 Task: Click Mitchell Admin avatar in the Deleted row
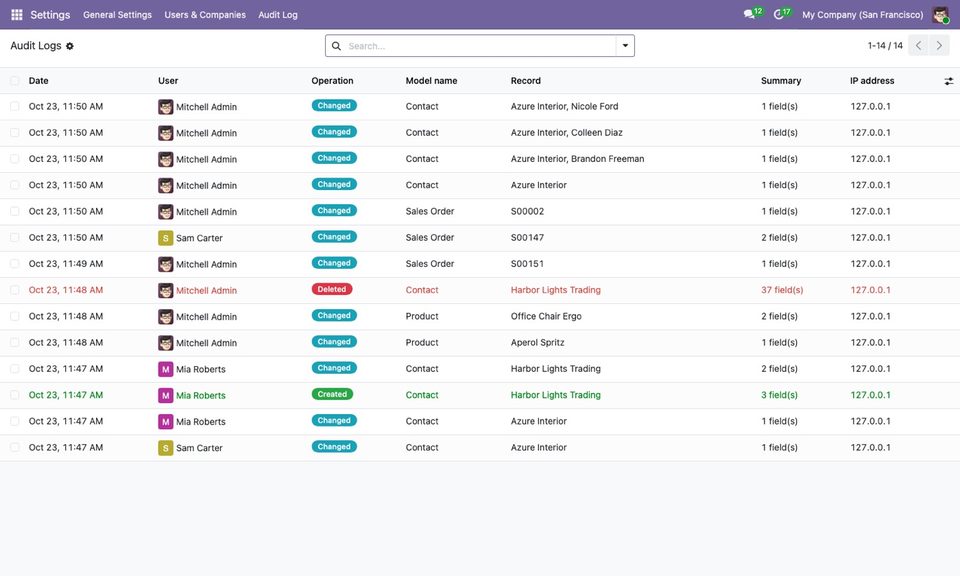point(165,290)
